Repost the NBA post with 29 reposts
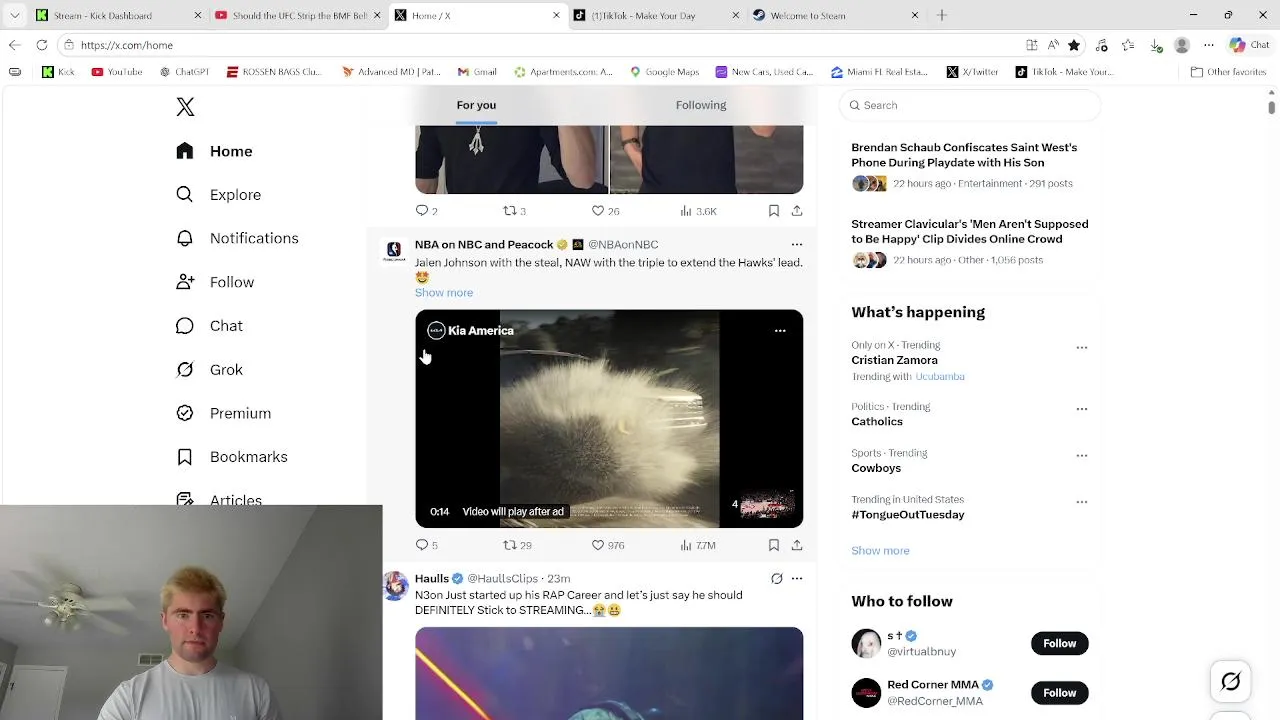1280x720 pixels. pyautogui.click(x=517, y=545)
